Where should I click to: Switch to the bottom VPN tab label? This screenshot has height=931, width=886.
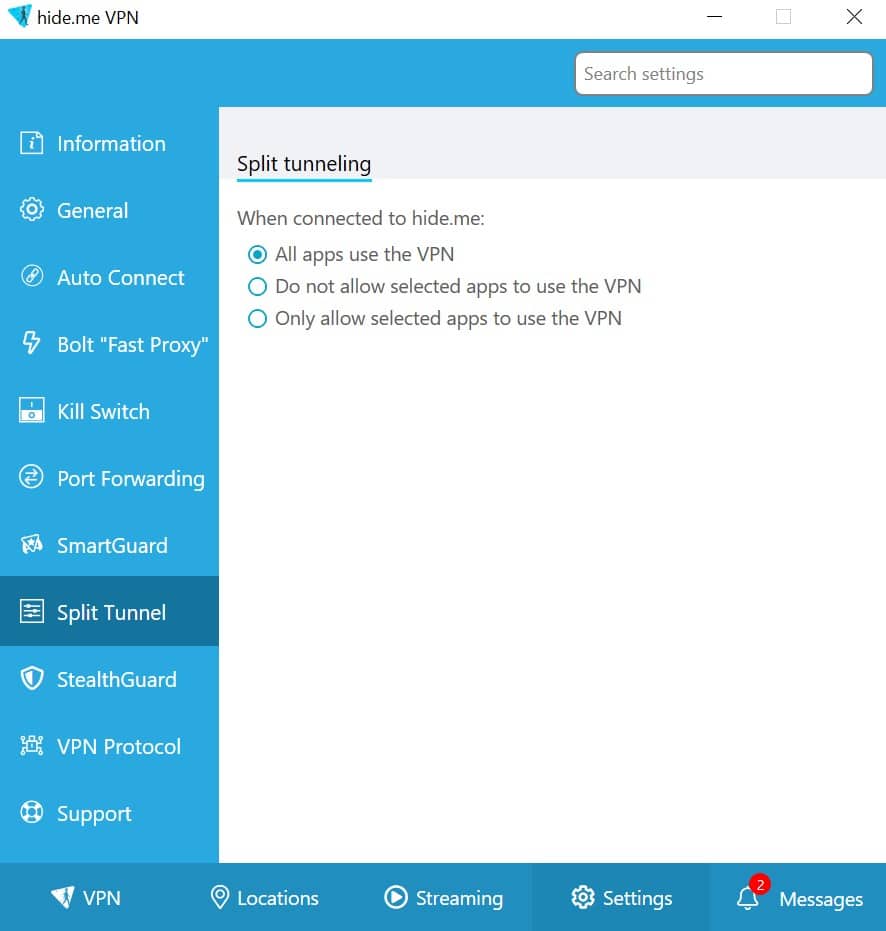(x=102, y=898)
